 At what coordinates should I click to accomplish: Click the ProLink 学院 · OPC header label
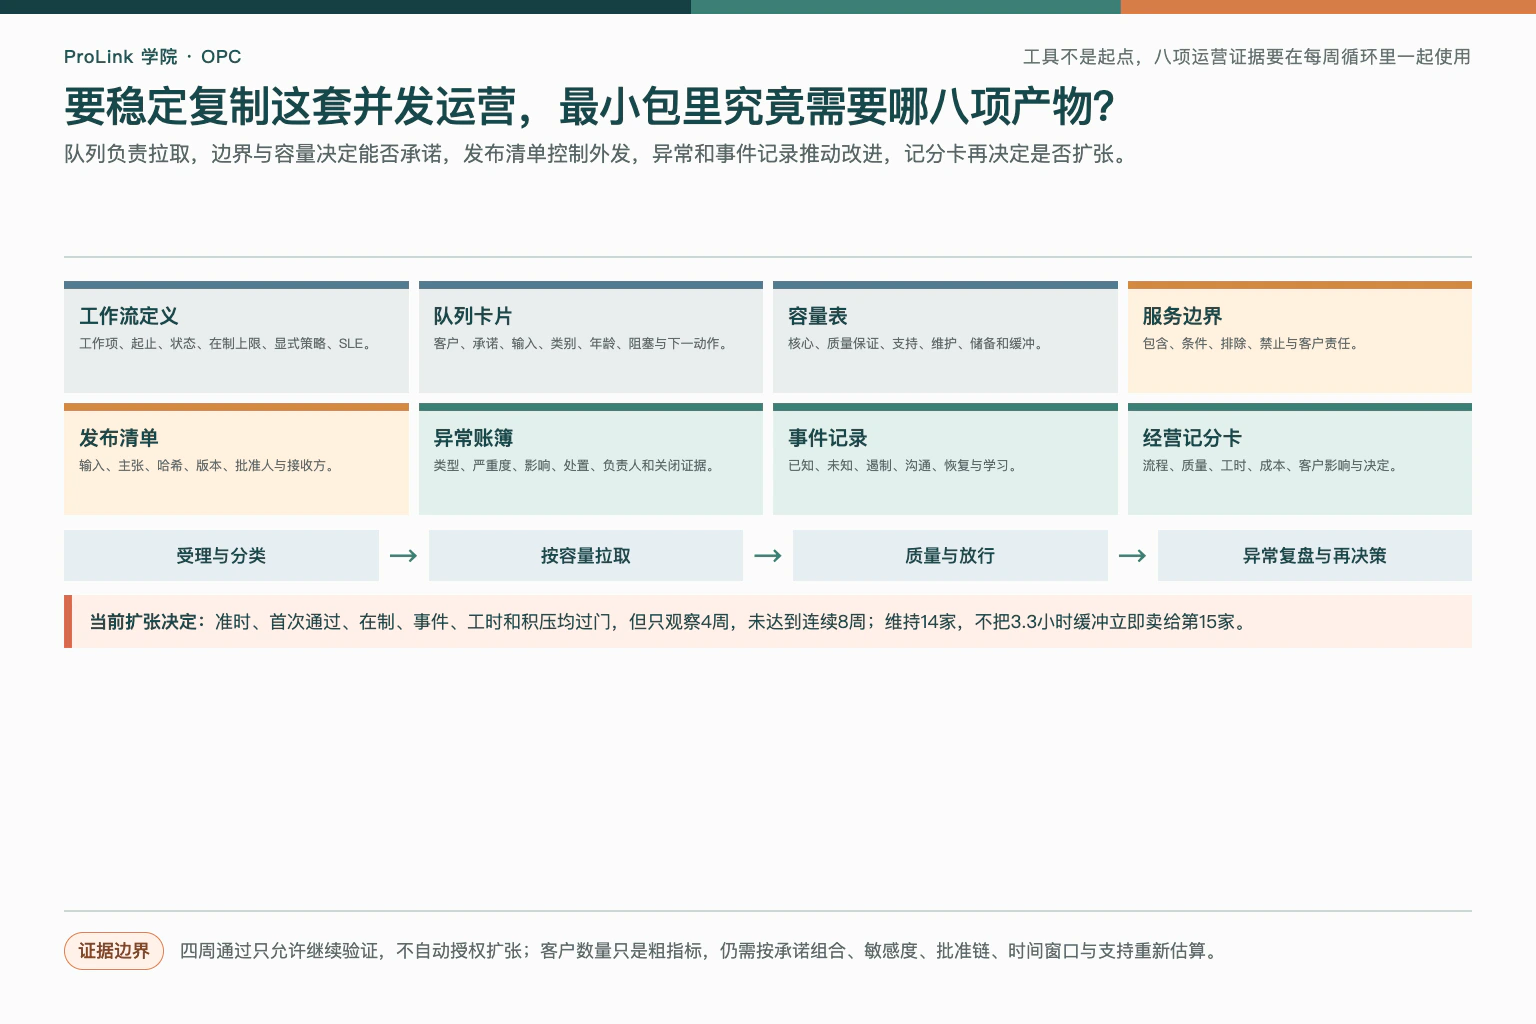pos(152,57)
